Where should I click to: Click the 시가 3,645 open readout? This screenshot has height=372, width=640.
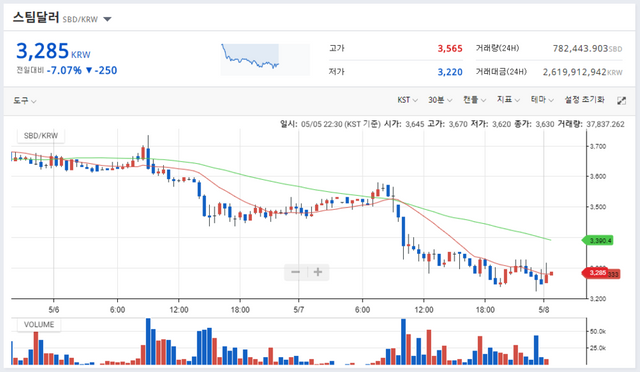coord(404,124)
